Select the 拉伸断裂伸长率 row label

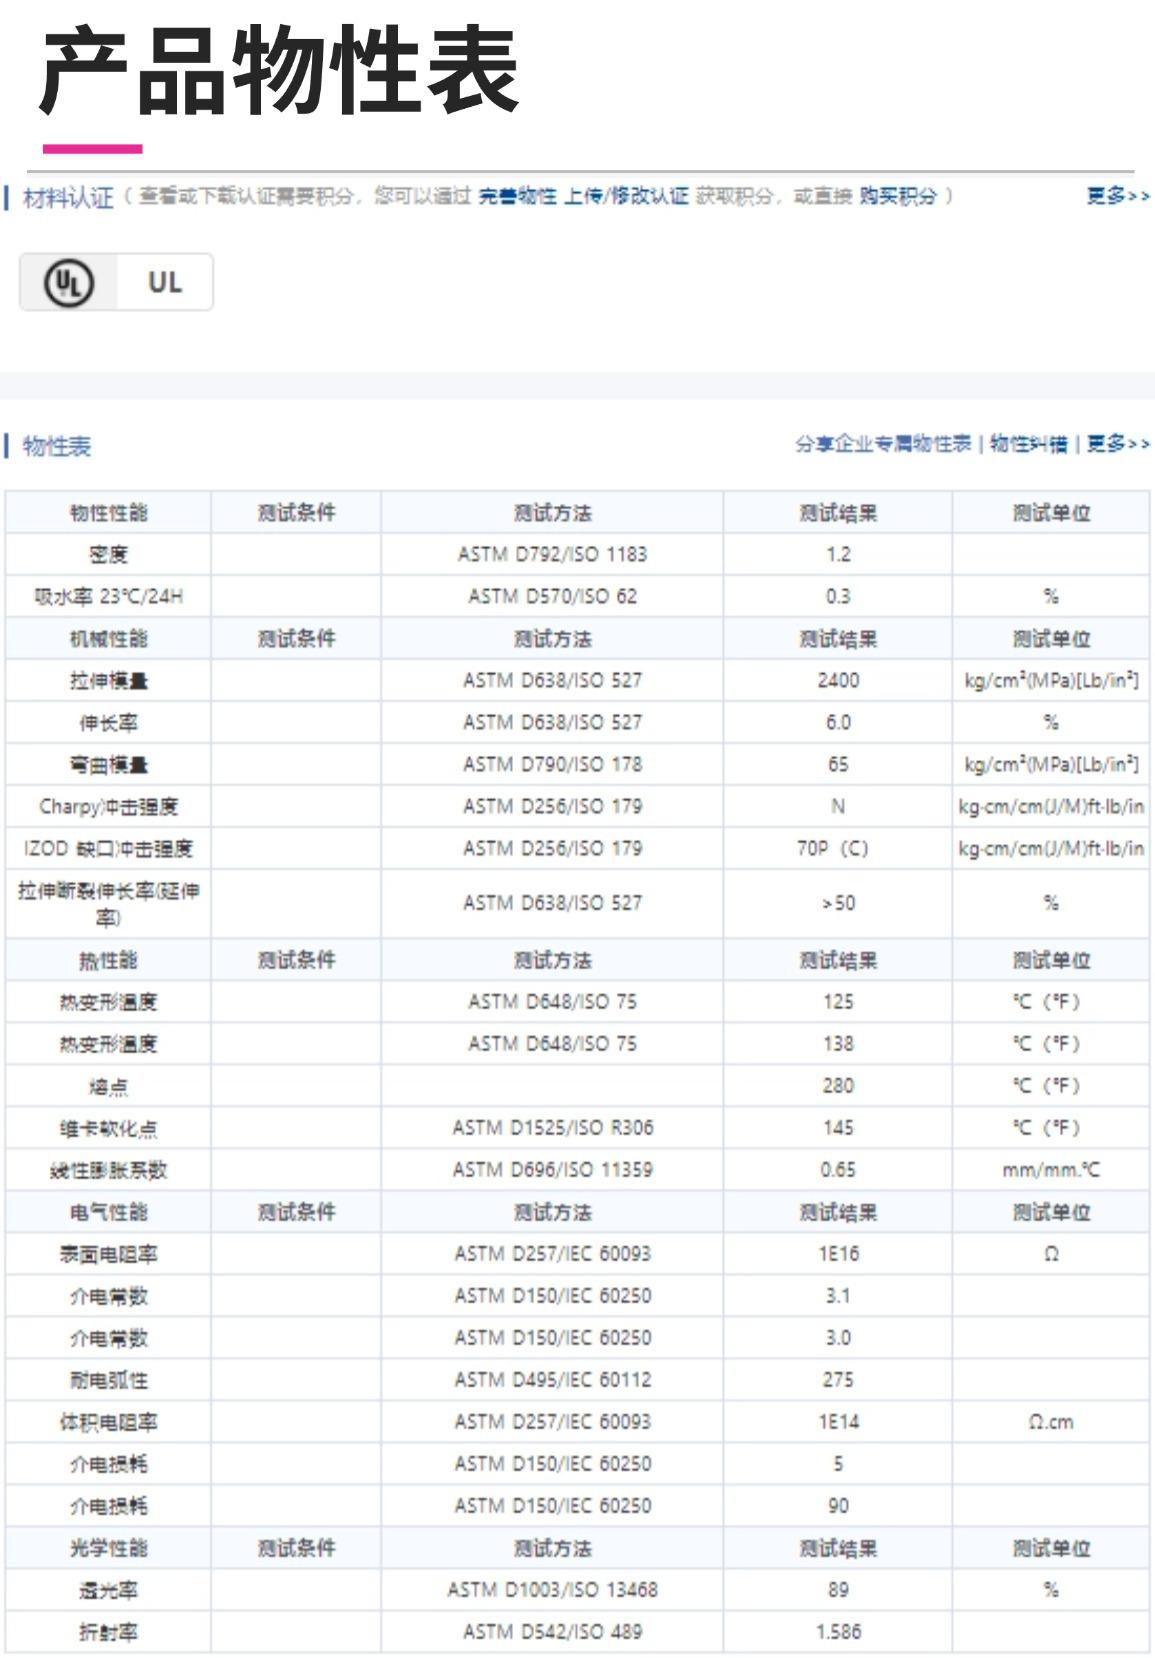[108, 903]
